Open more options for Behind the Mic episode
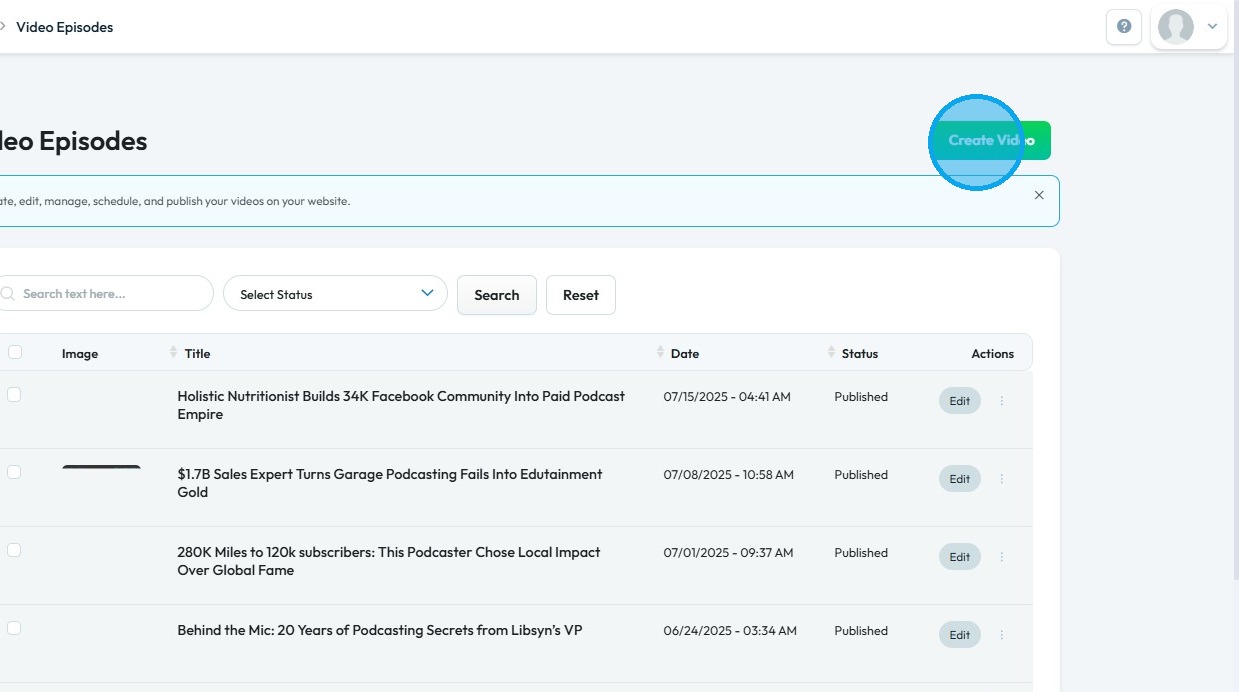This screenshot has height=692, width=1239. click(x=1002, y=635)
